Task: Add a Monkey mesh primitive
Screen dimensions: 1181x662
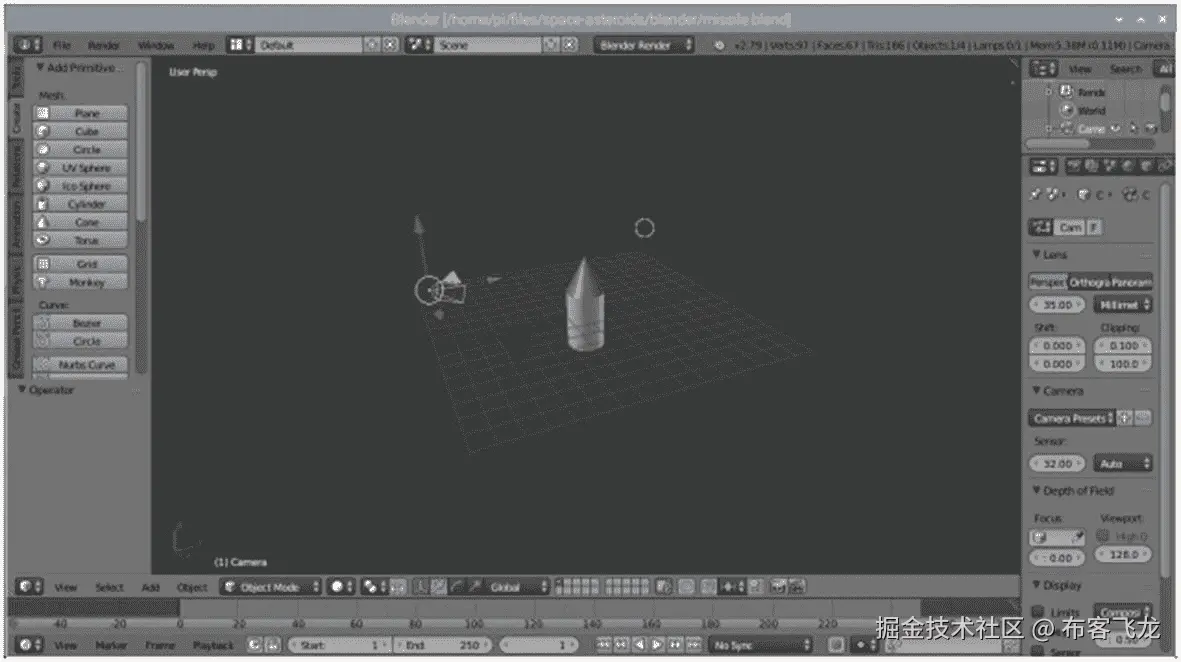Action: 80,282
